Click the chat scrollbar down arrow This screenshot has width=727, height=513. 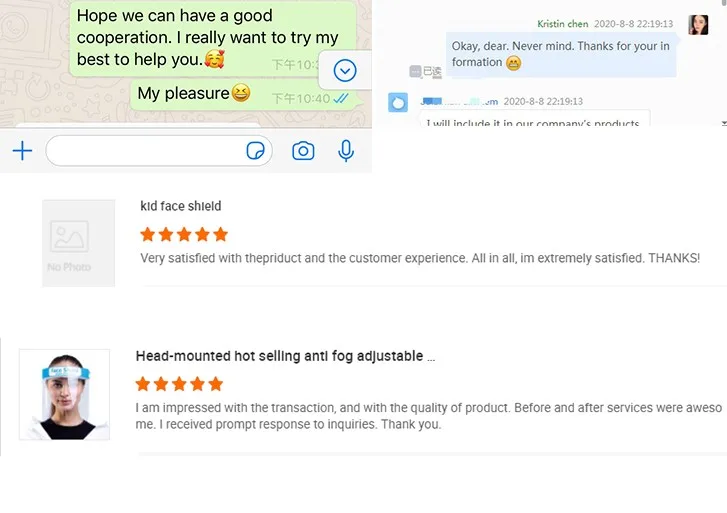(723, 122)
